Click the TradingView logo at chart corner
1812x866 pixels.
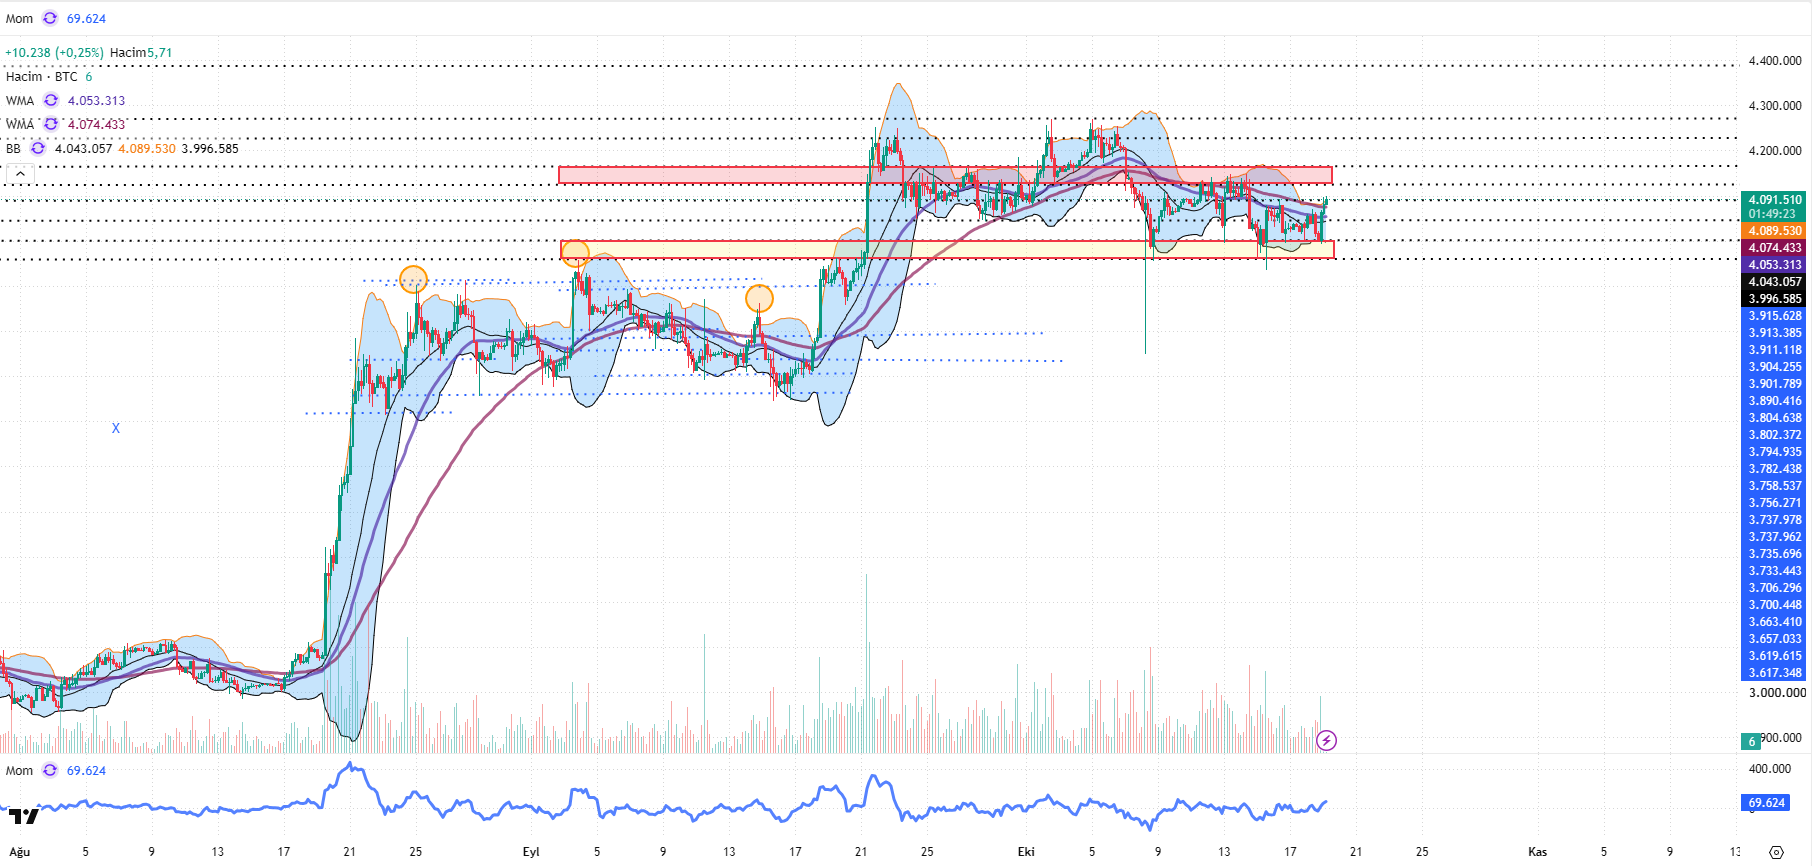24,816
